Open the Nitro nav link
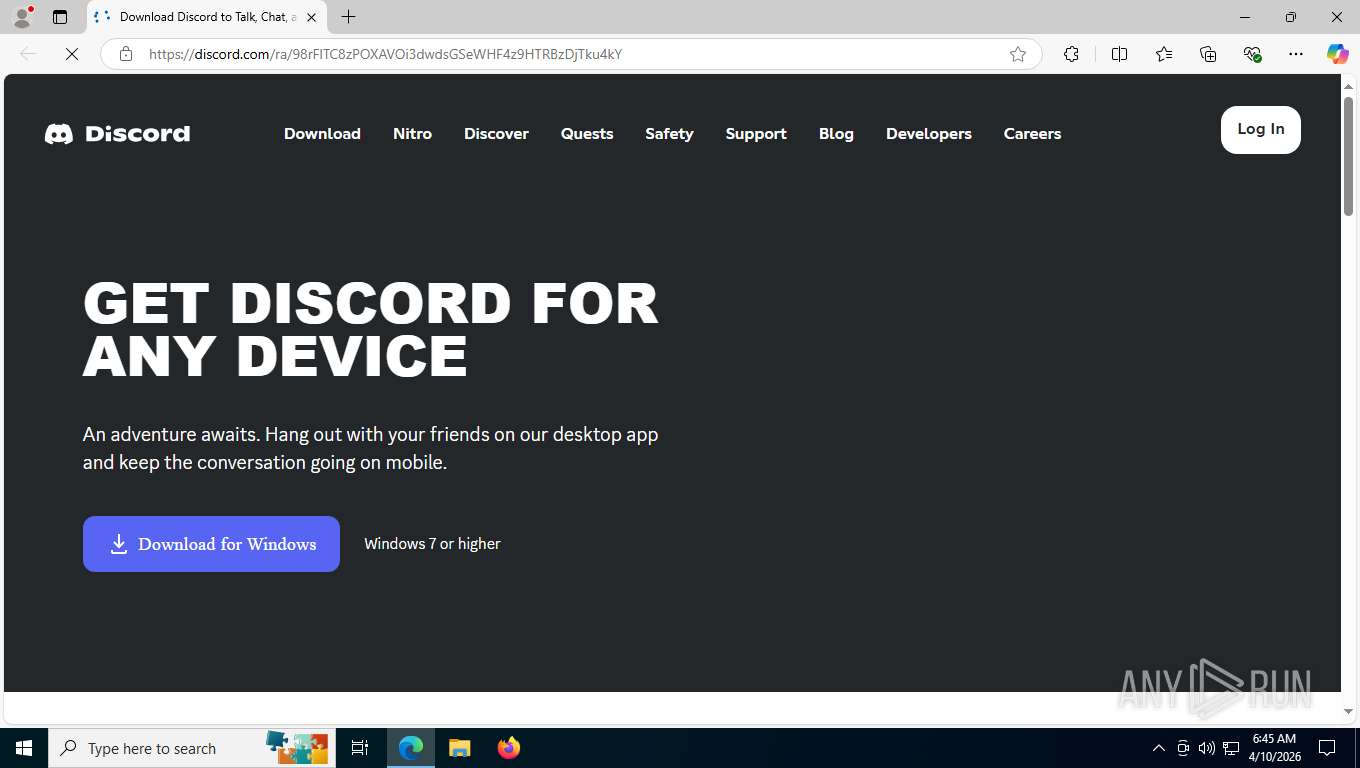Screen dimensions: 1360x768 [x=412, y=133]
